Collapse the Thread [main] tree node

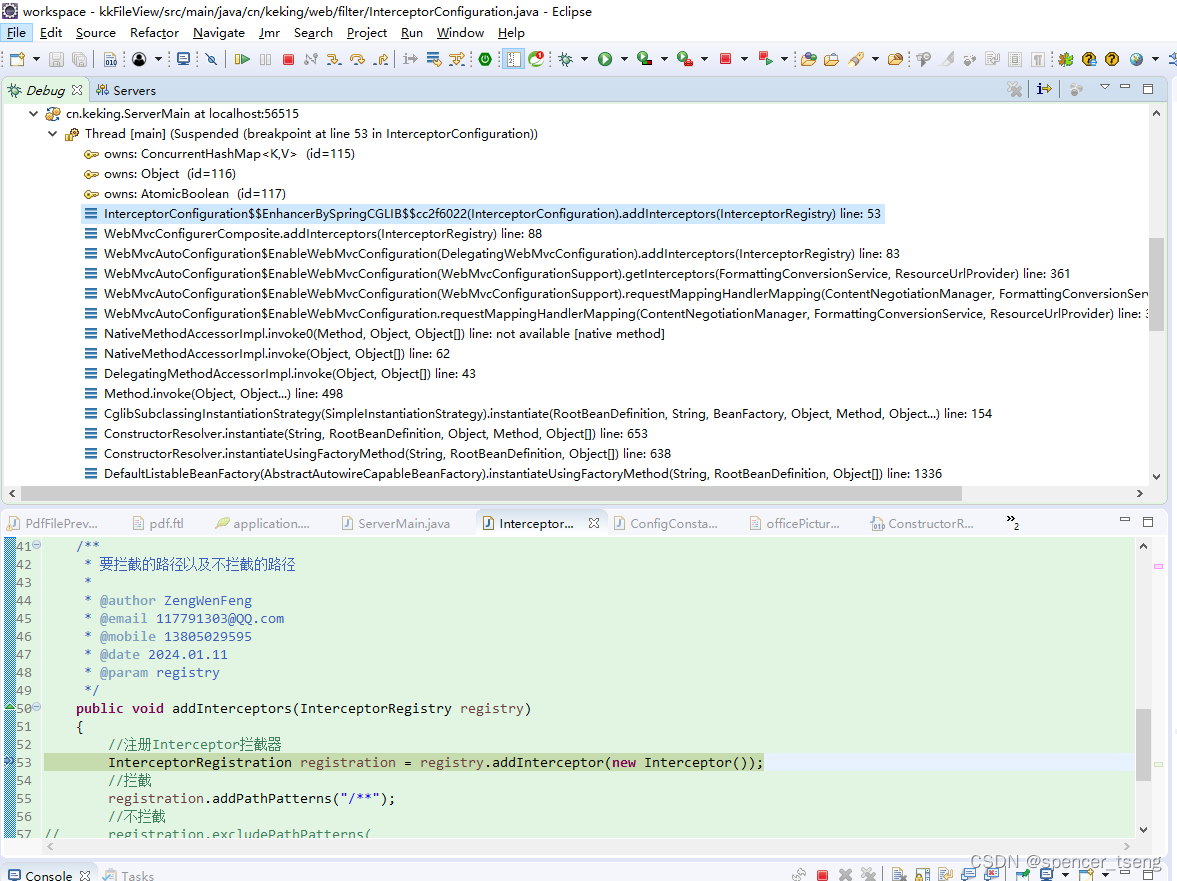click(52, 133)
